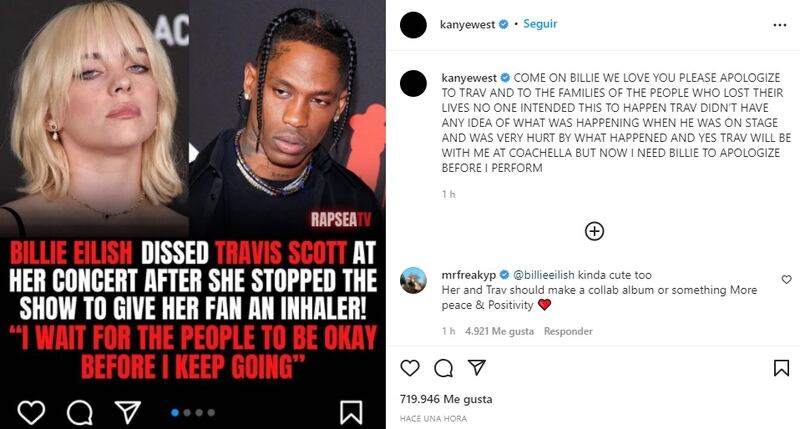Tap the send arrow icon on the image
The image size is (800, 429).
128,412
